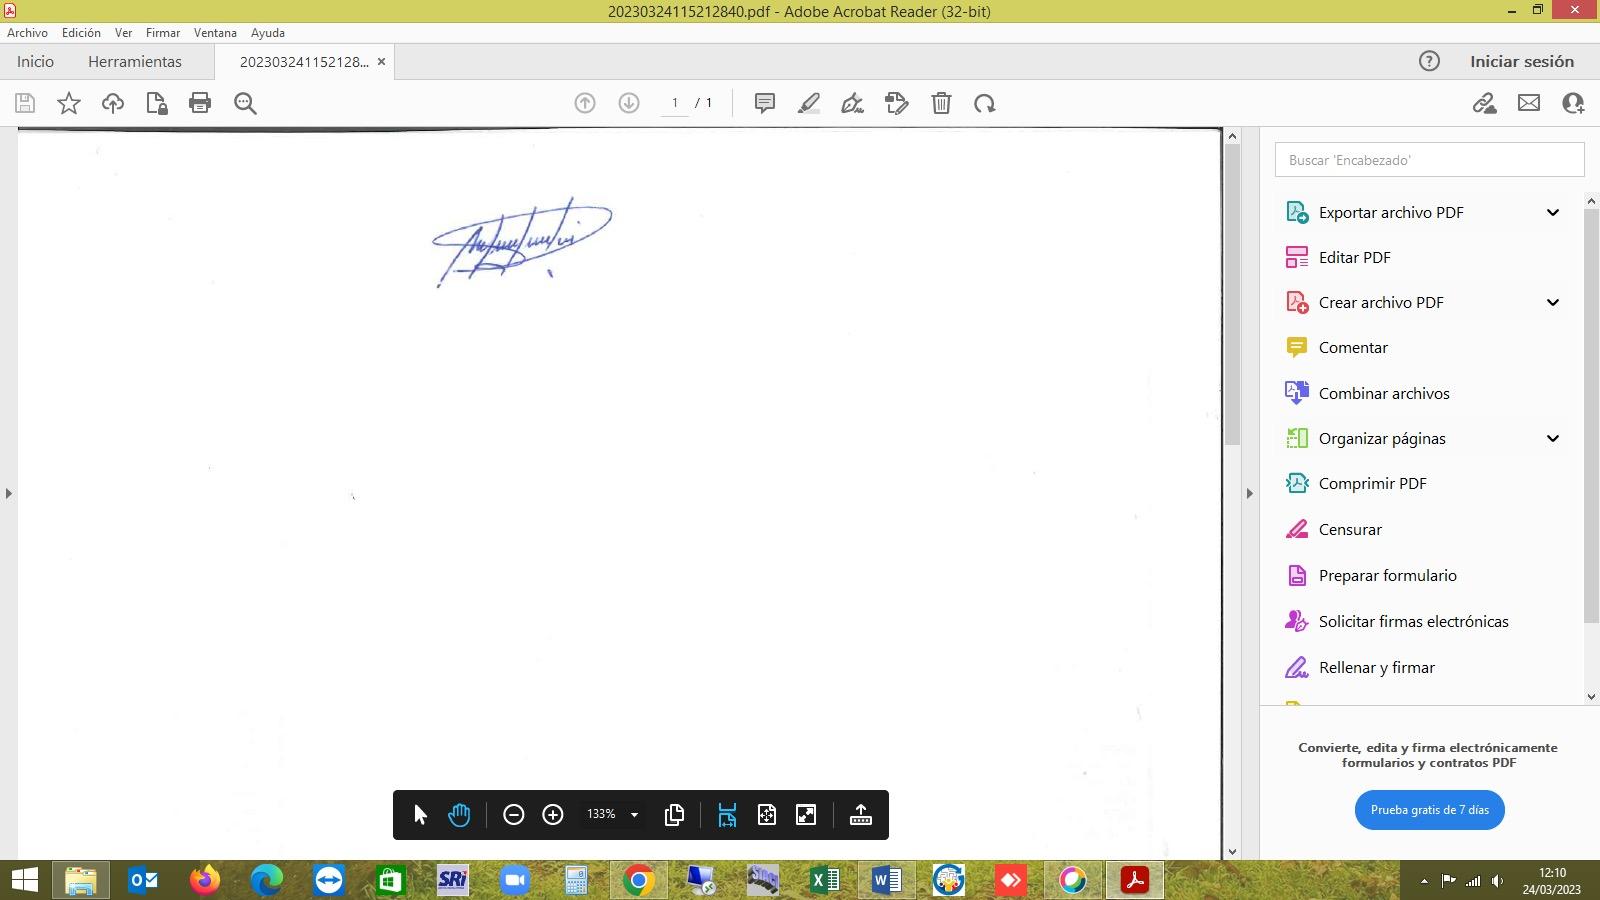Fit one full page to window
The height and width of the screenshot is (900, 1600).
coord(767,815)
